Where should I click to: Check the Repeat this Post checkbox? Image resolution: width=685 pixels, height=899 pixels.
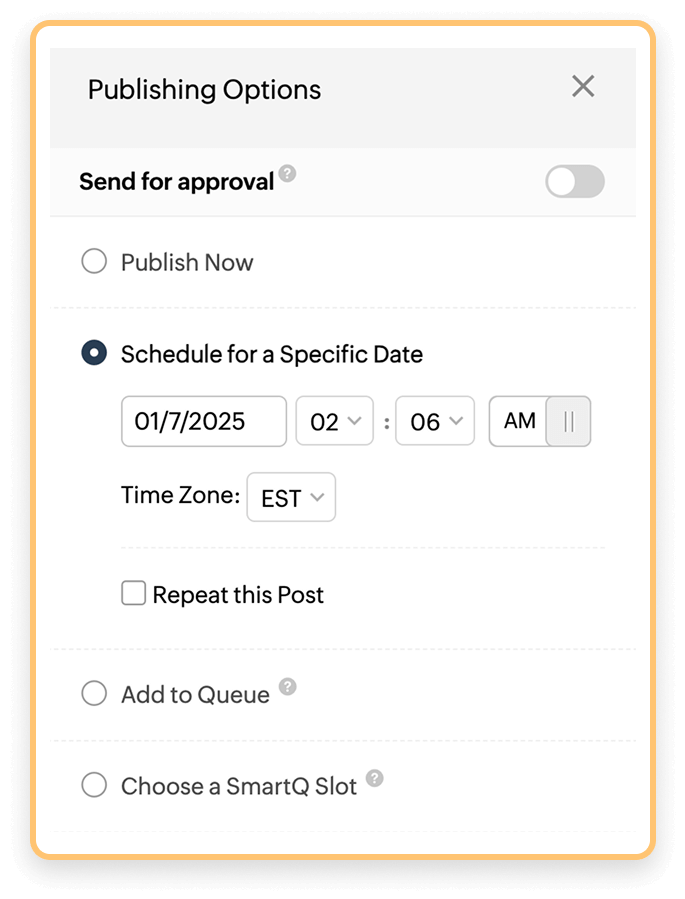pos(133,593)
